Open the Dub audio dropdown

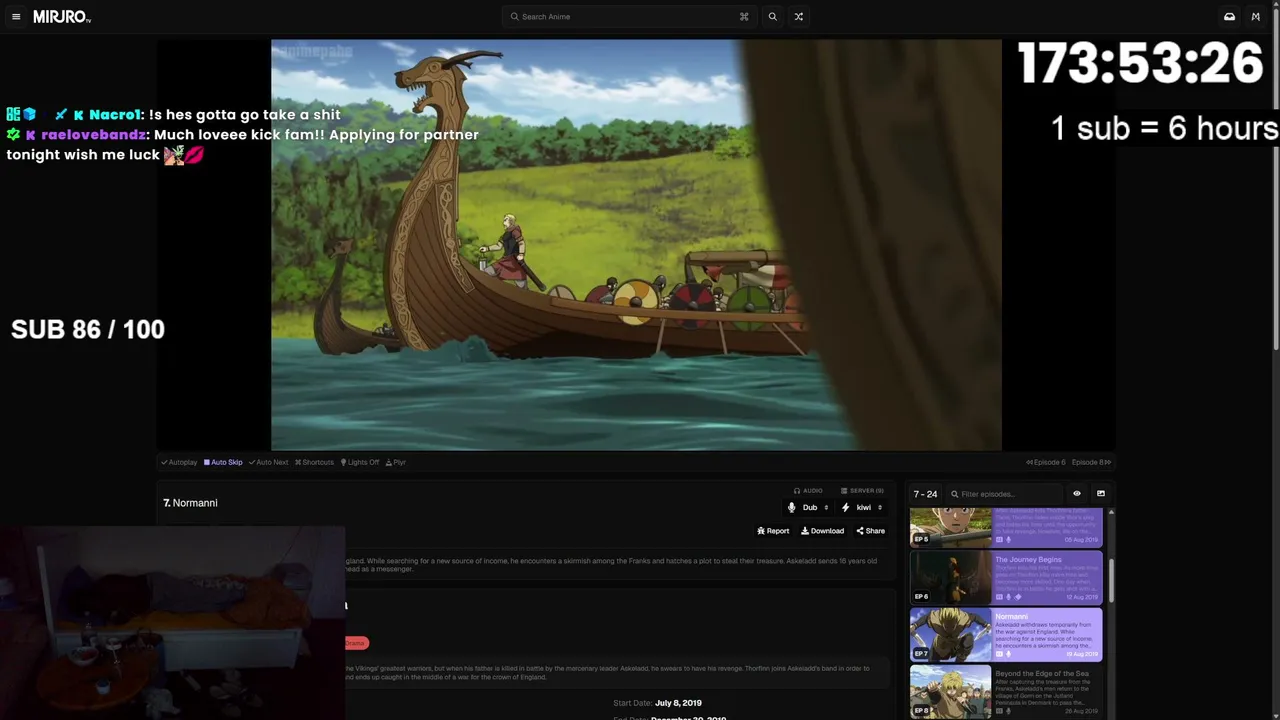[809, 508]
